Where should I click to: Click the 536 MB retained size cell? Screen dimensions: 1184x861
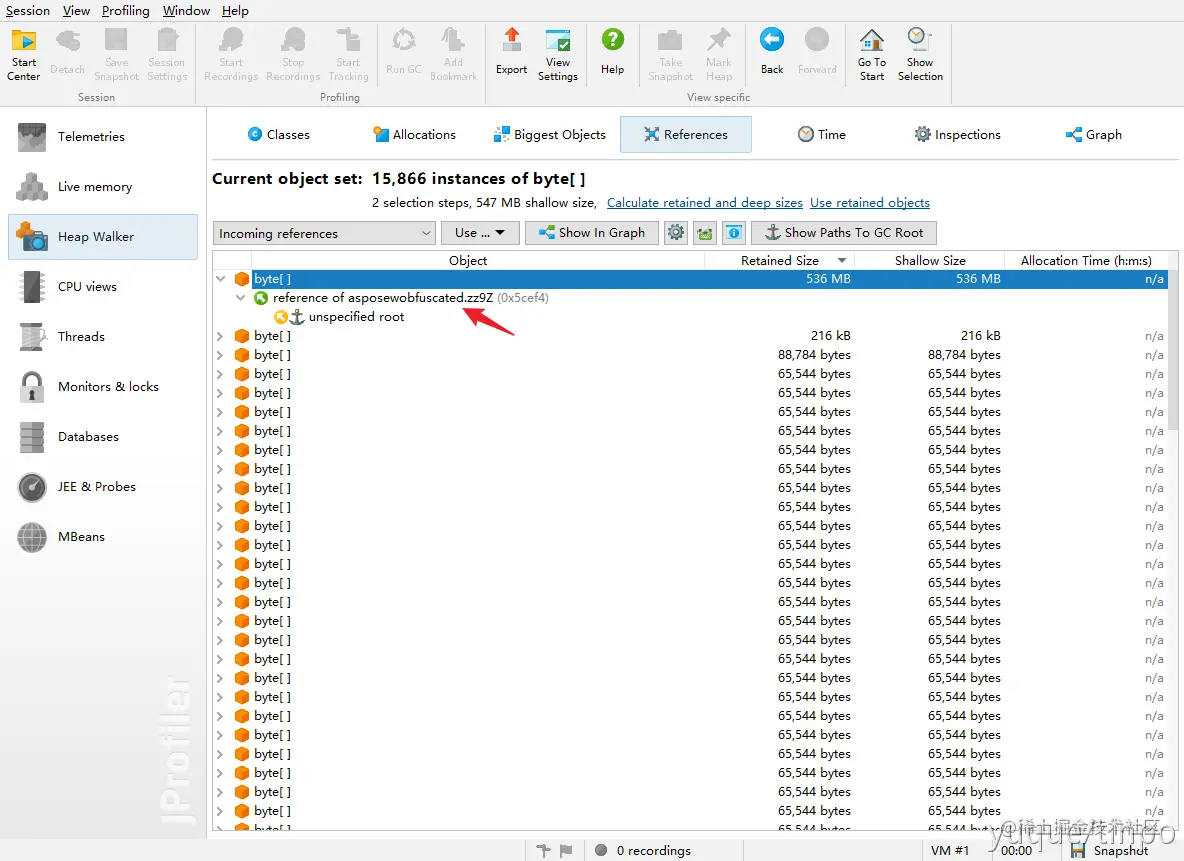click(828, 279)
